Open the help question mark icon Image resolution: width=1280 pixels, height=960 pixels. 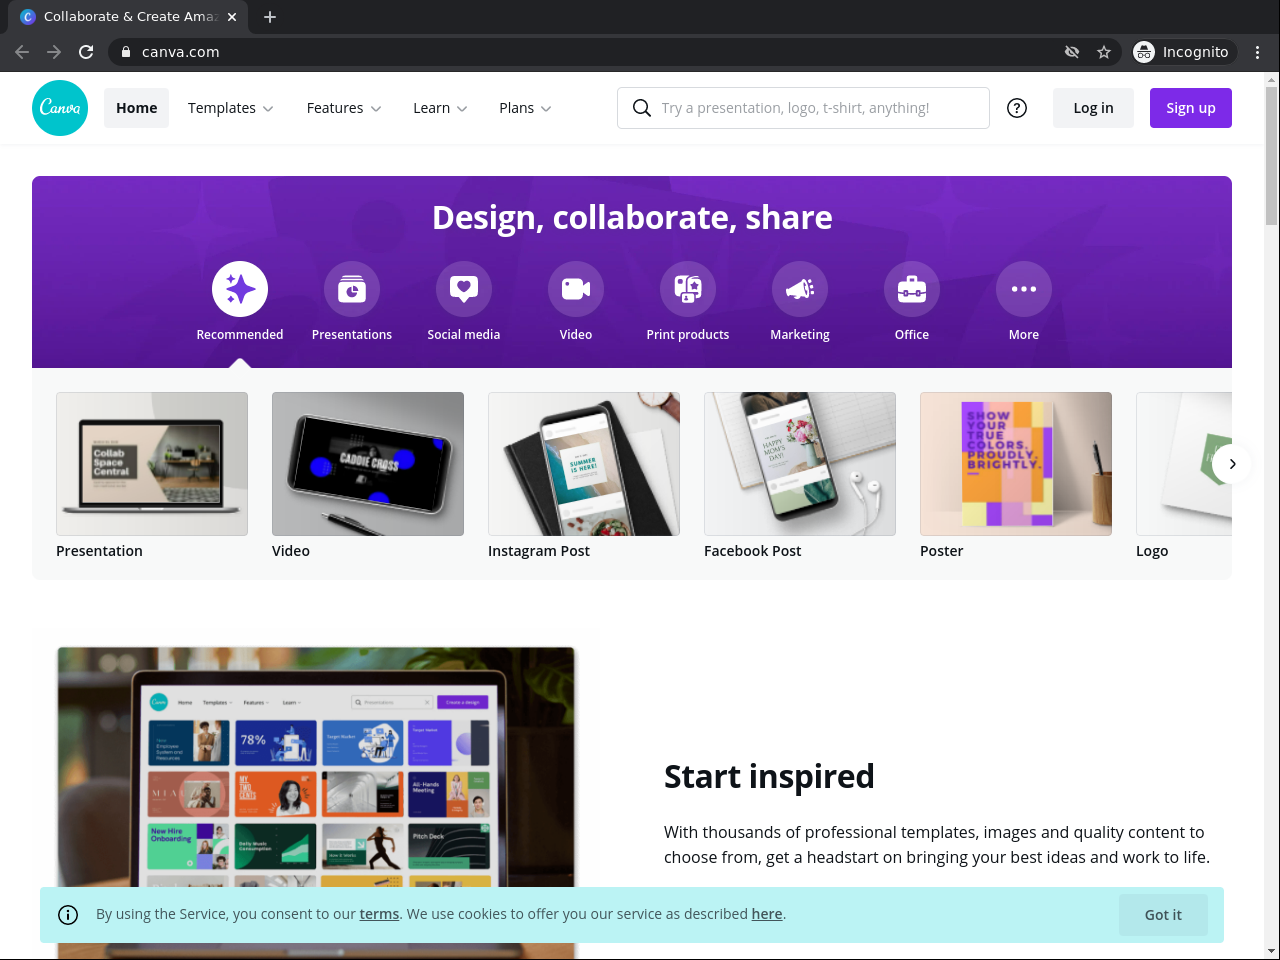pyautogui.click(x=1017, y=108)
